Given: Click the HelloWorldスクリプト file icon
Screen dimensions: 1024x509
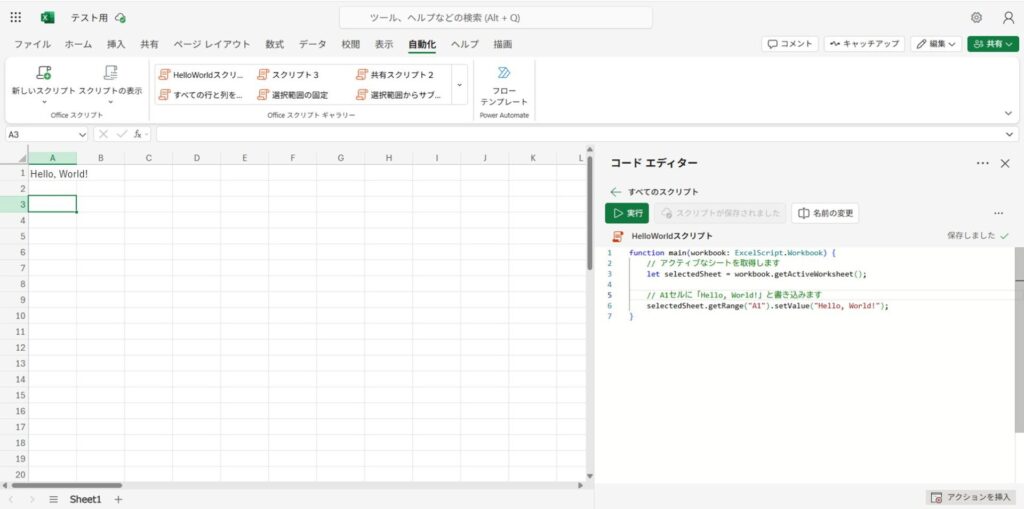Looking at the screenshot, I should coord(617,236).
